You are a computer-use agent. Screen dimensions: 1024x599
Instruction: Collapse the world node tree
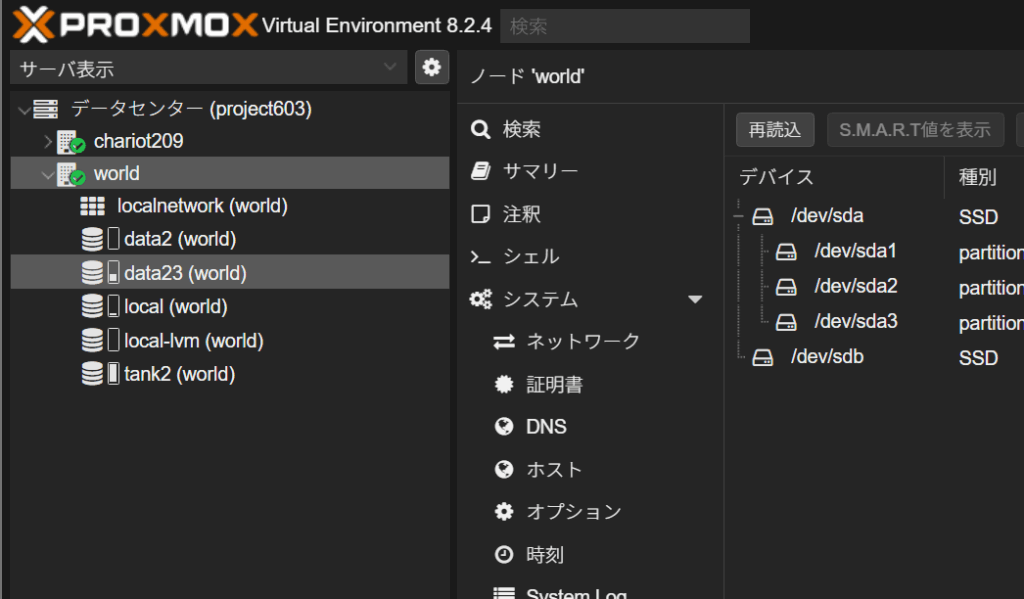coord(47,175)
